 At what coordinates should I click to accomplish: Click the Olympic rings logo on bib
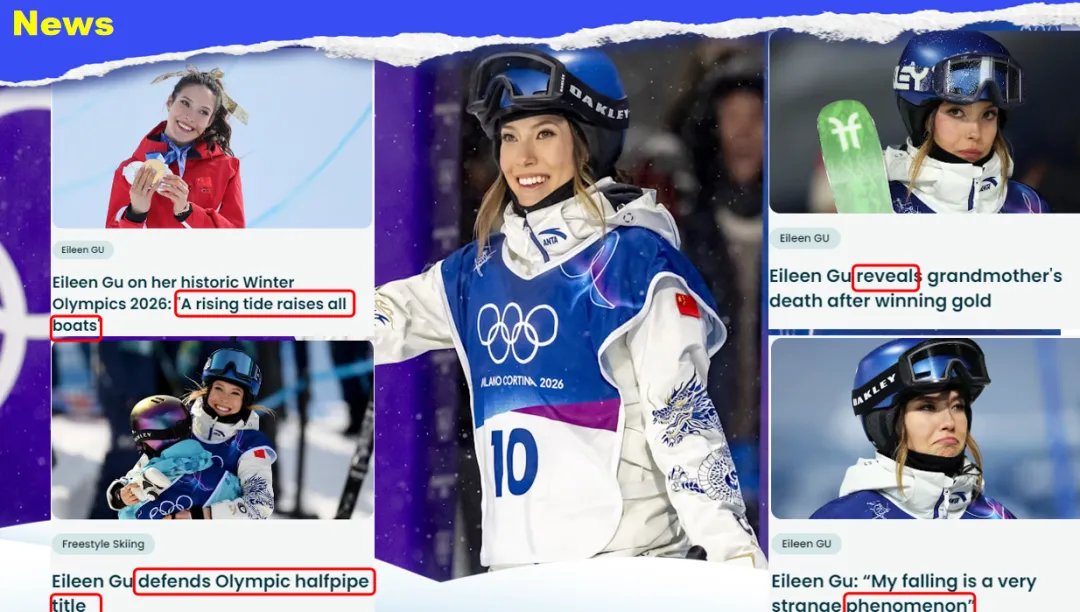point(517,333)
